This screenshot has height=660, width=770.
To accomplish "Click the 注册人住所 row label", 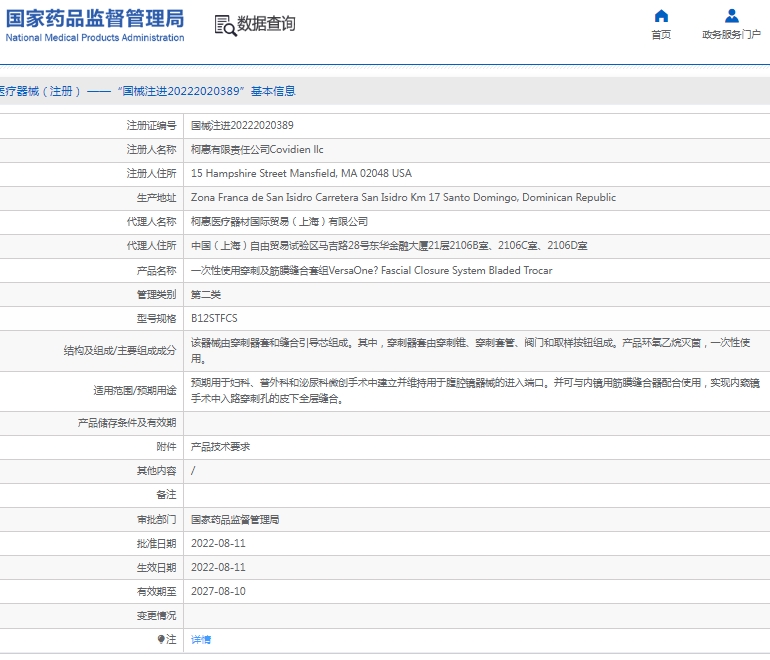I will click(151, 173).
